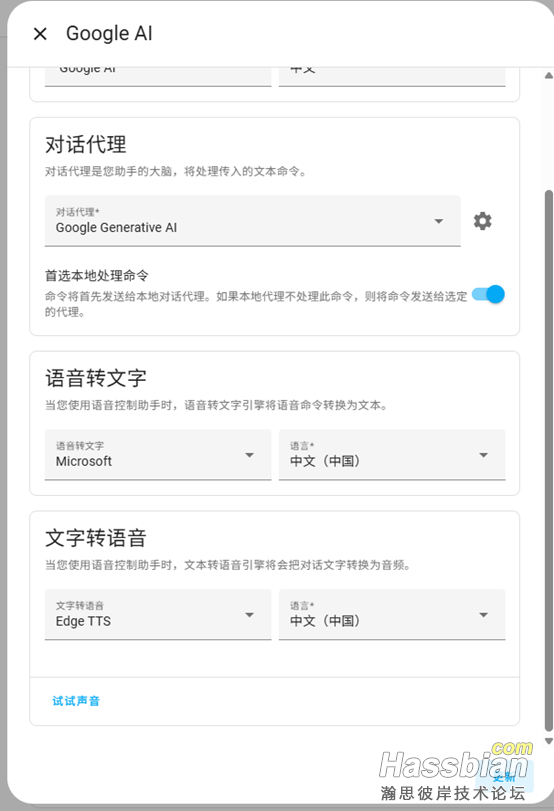The image size is (554, 811).
Task: Close the Google AI dialog
Action: 40,34
